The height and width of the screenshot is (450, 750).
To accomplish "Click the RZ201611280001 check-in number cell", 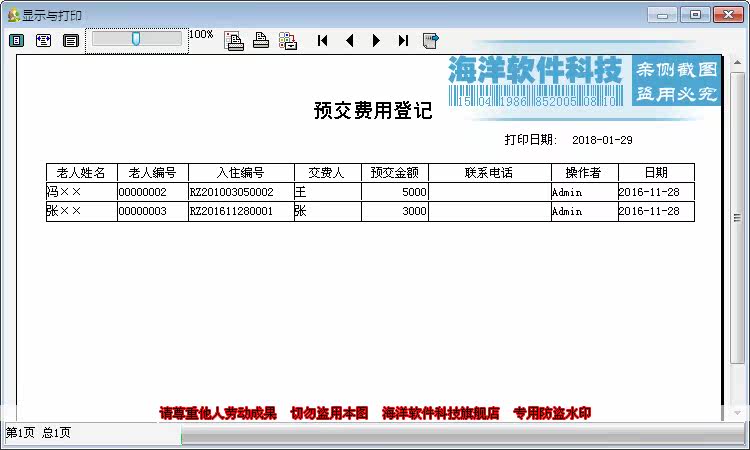I will coord(242,211).
